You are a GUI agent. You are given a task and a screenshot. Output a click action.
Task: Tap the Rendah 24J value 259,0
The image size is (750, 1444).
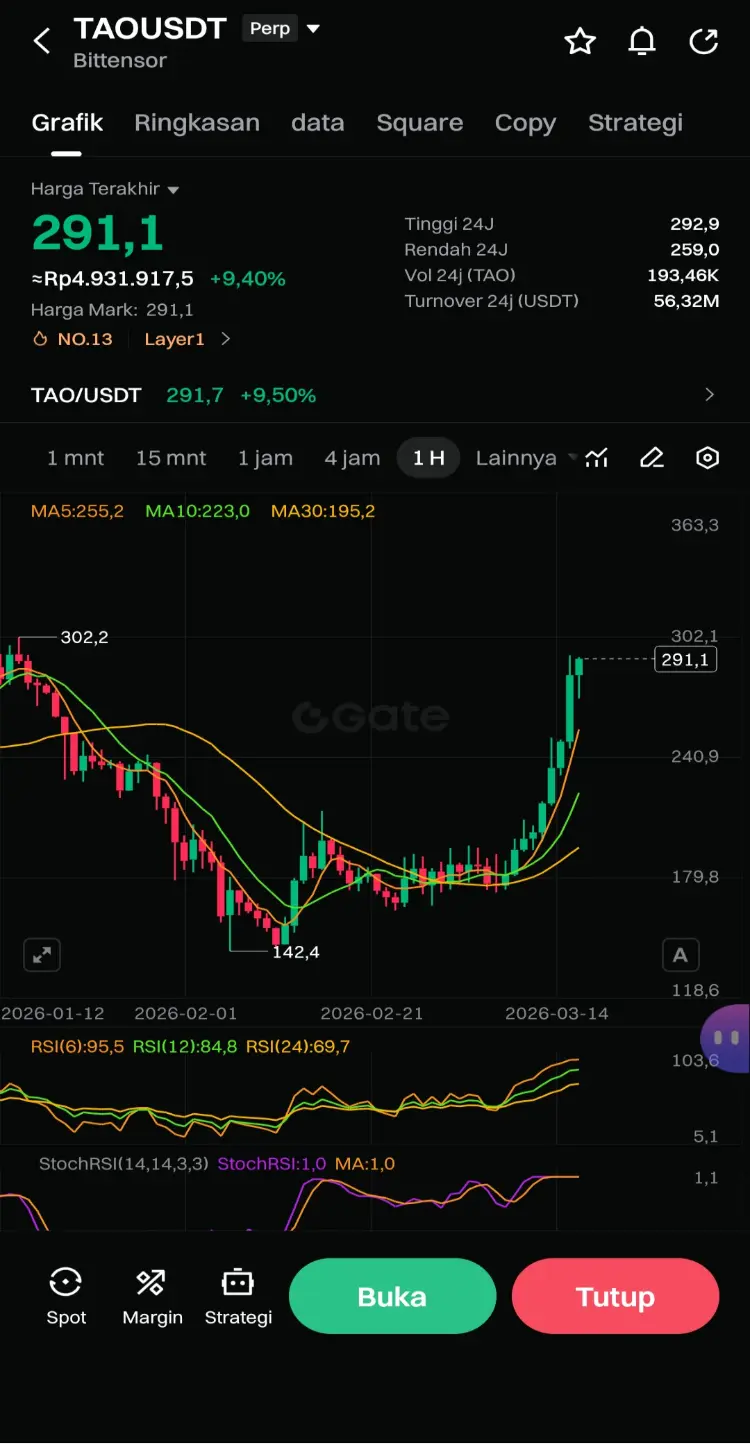click(695, 250)
